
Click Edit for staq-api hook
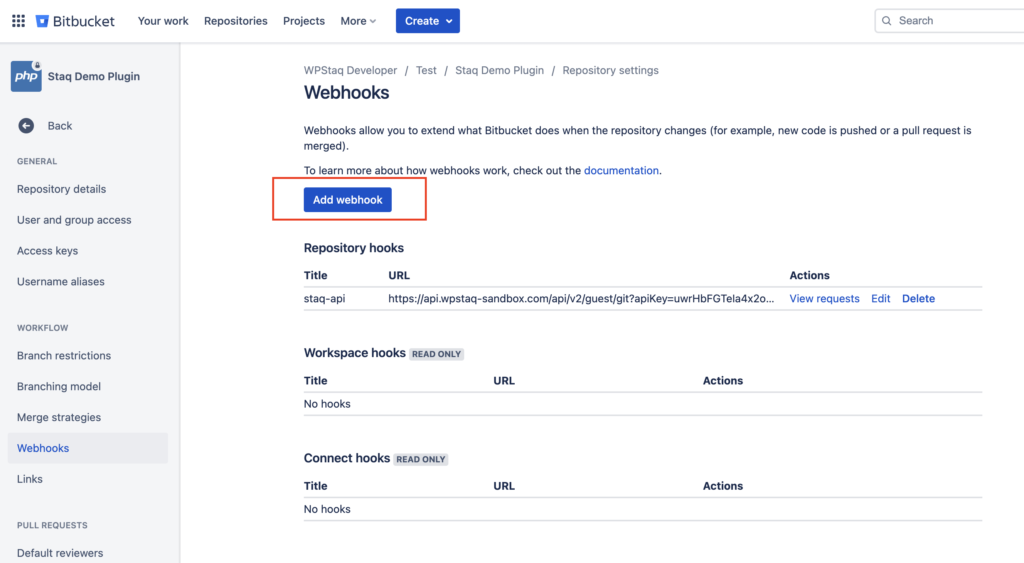pos(880,298)
